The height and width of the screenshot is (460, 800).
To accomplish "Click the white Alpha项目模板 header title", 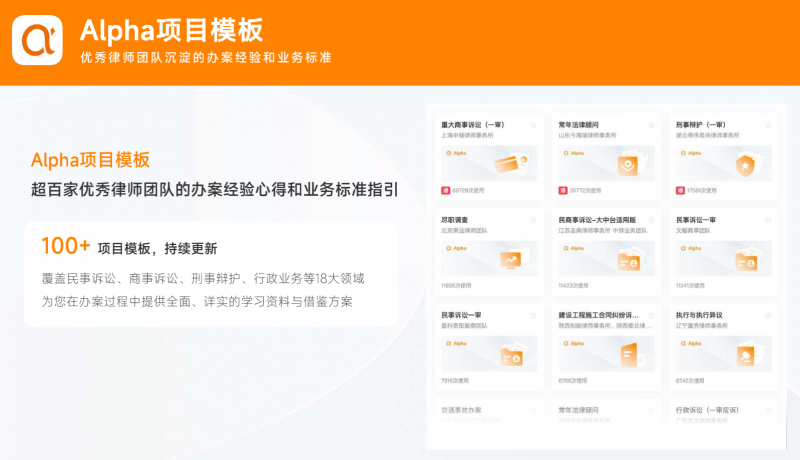I will (171, 30).
